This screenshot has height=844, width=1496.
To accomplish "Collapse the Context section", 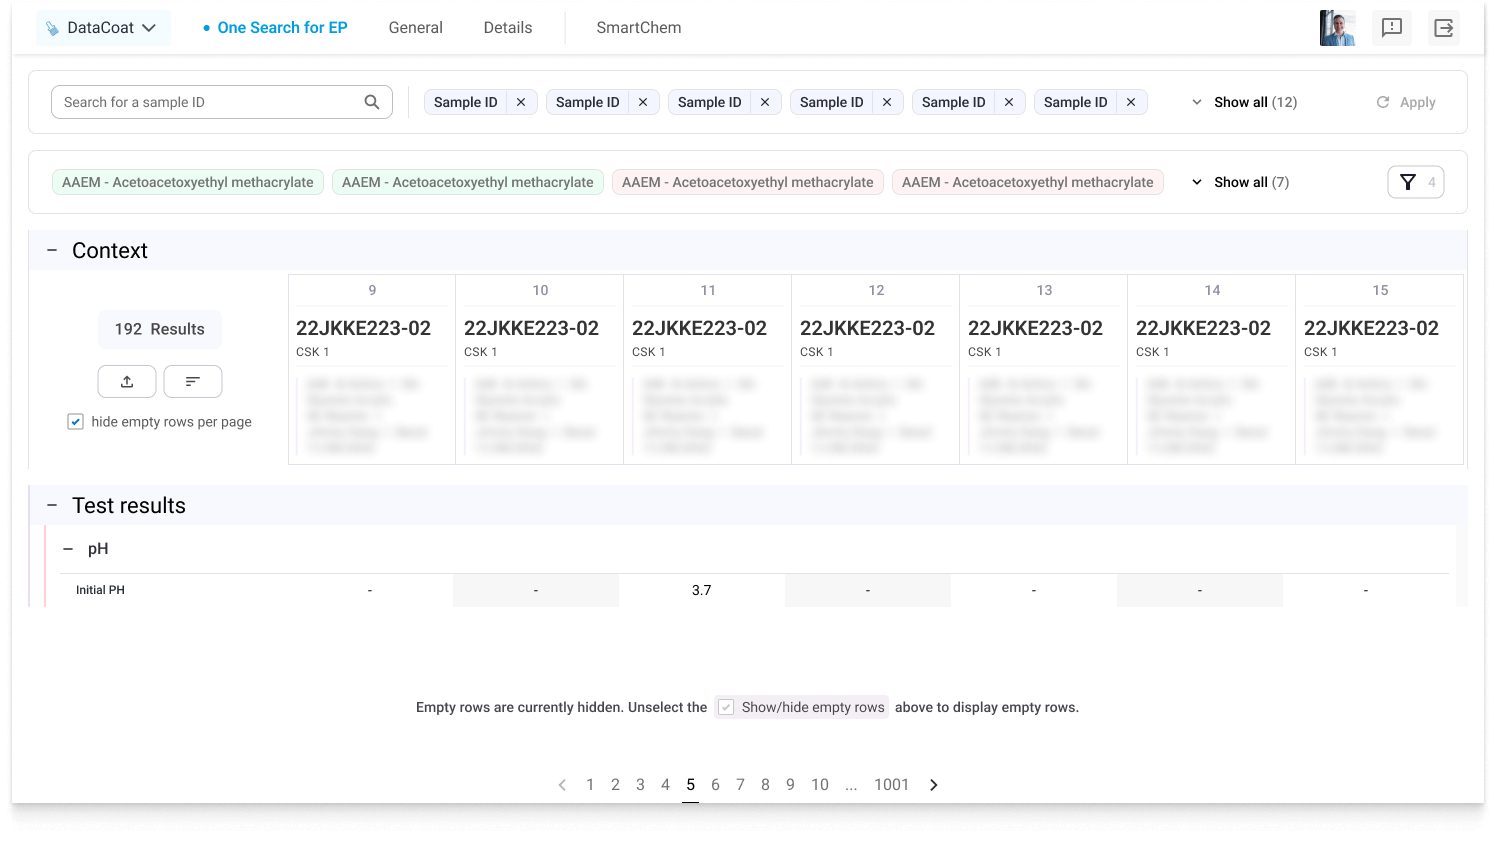I will 52,251.
